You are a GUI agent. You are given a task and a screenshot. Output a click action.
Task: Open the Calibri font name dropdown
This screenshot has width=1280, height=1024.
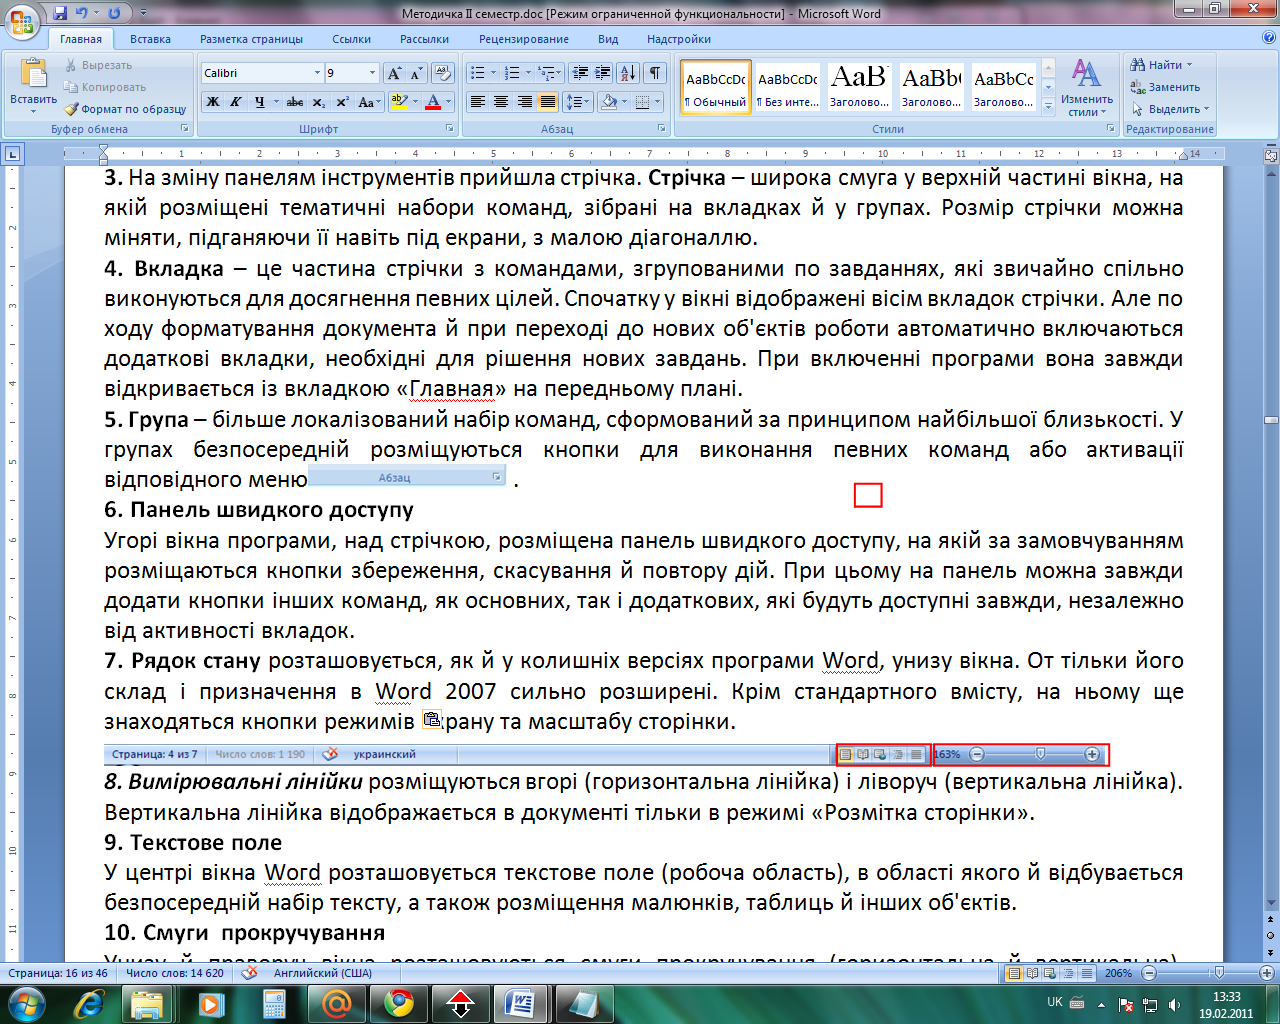click(317, 73)
